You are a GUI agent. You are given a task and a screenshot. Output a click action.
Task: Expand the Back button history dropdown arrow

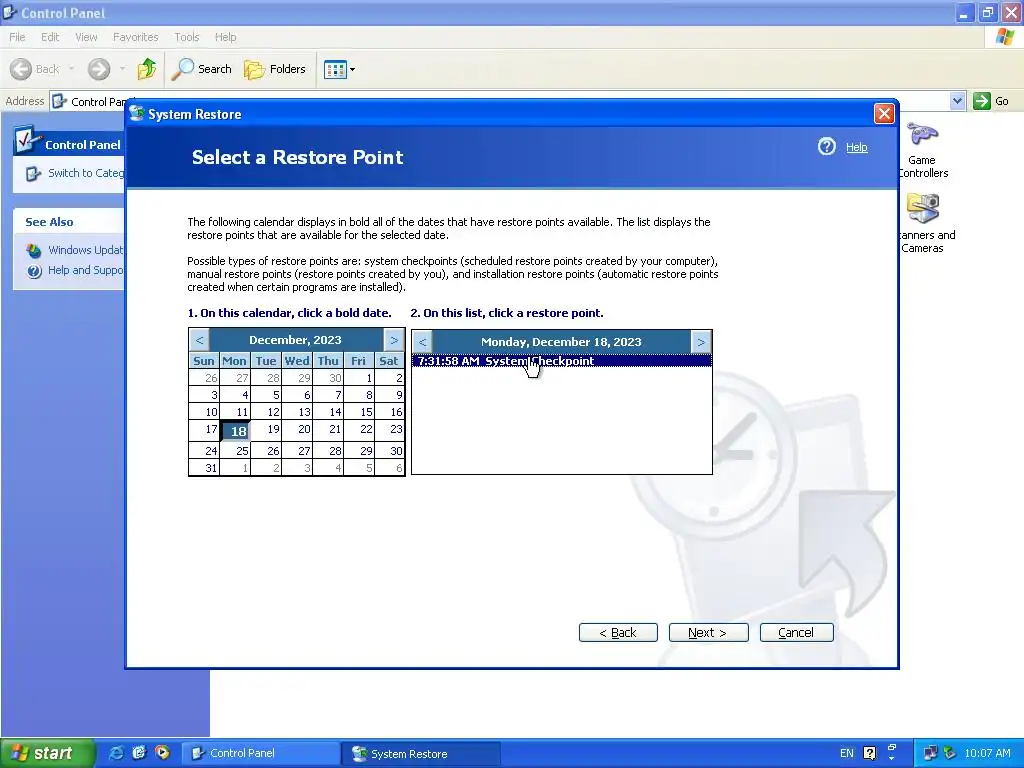click(x=71, y=69)
